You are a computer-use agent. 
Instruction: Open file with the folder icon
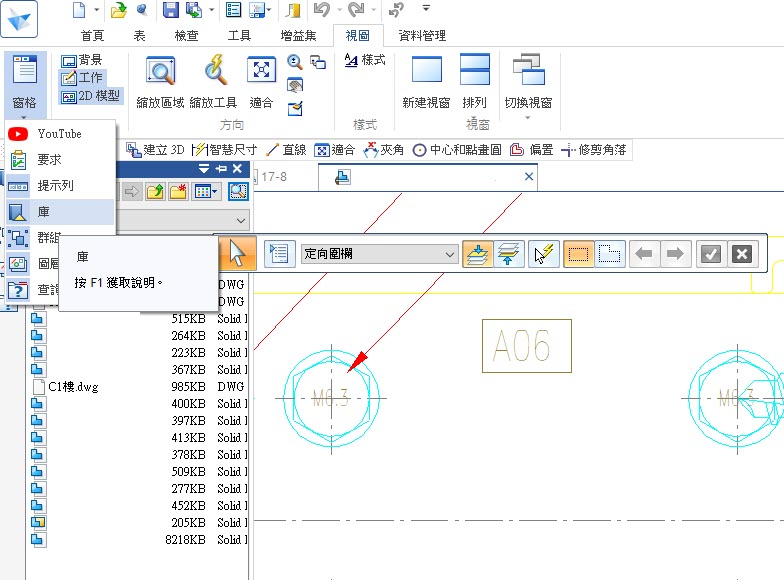118,10
